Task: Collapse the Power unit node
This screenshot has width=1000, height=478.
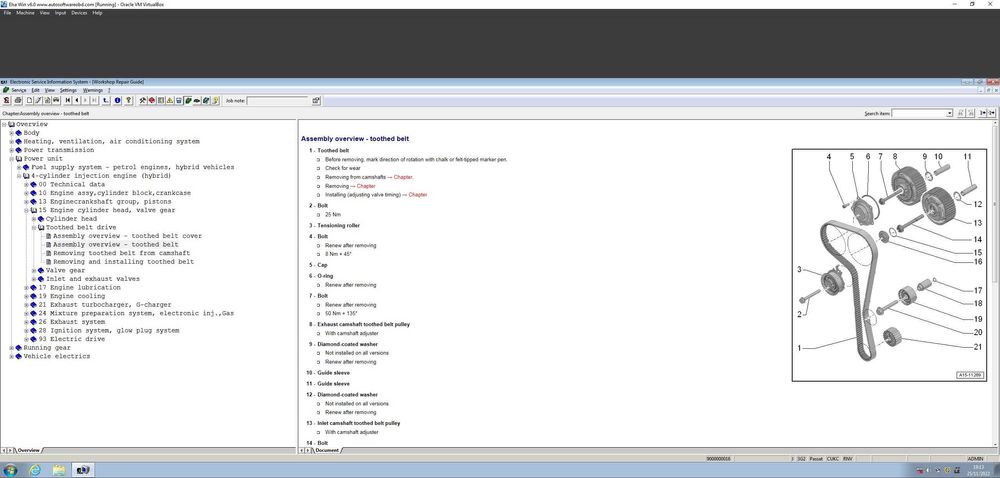Action: pos(11,159)
